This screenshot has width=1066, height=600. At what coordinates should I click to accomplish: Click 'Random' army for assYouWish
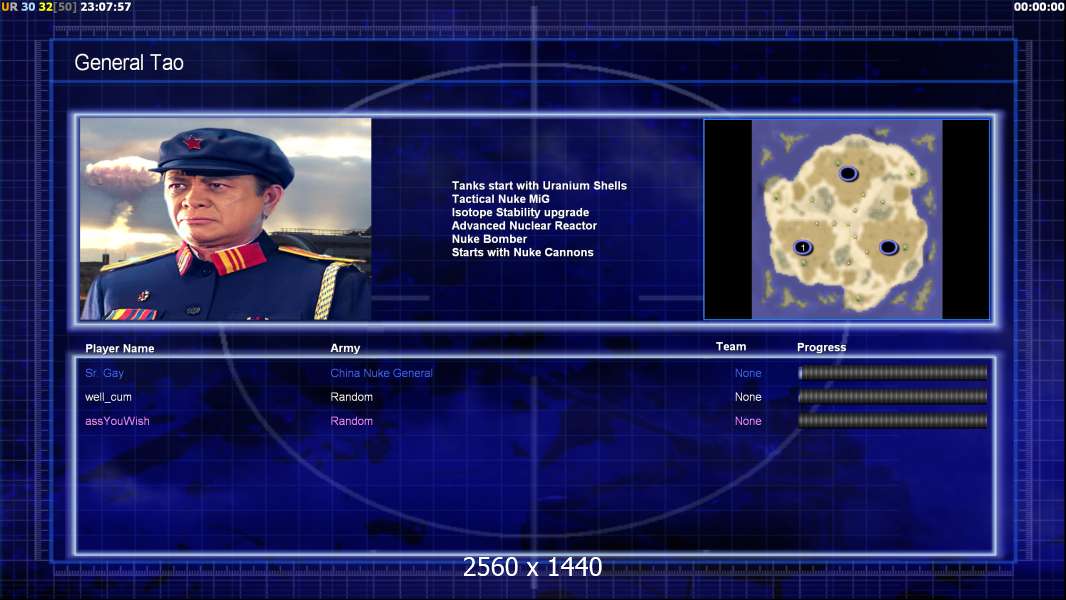click(351, 421)
